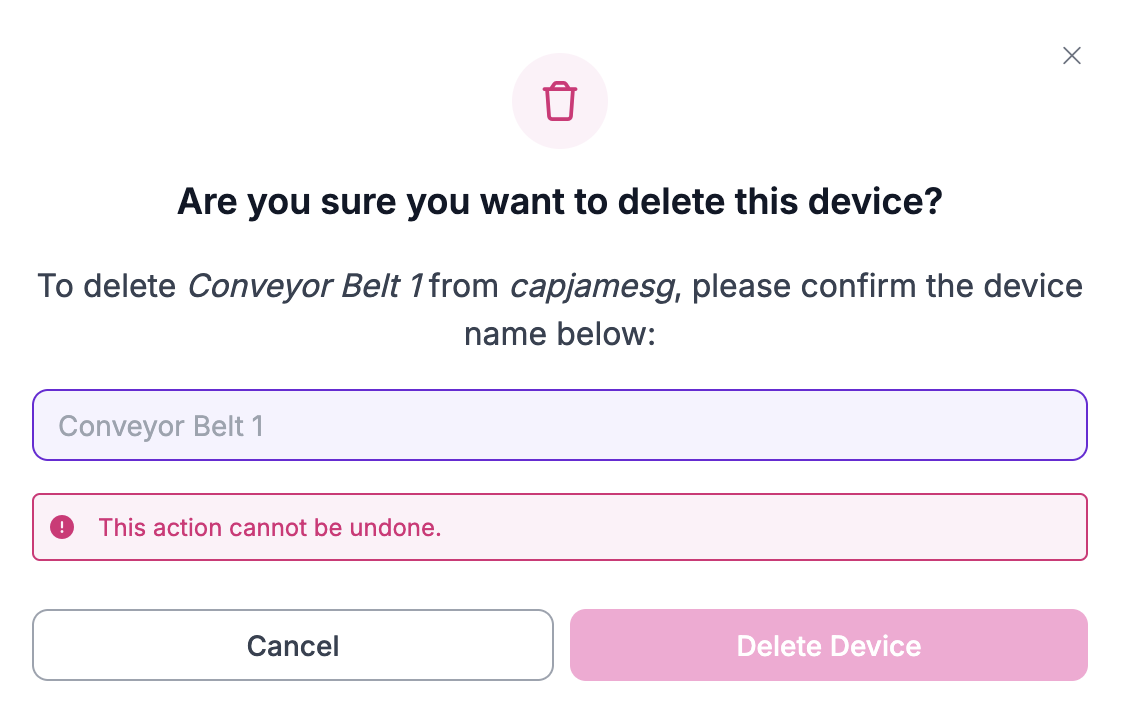Click the word 'from' in the description

pyautogui.click(x=464, y=287)
